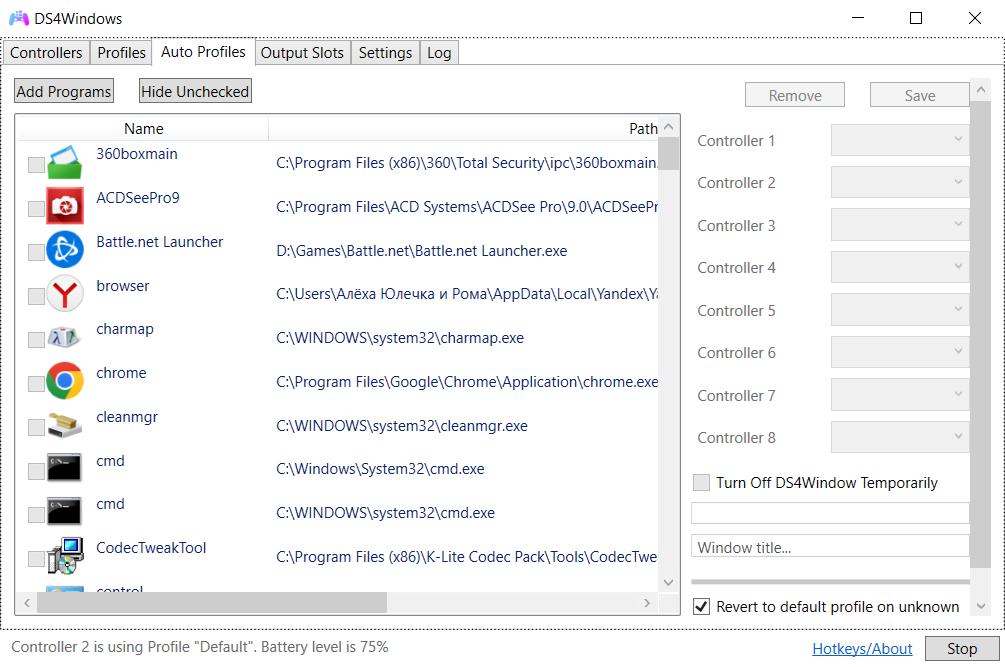The height and width of the screenshot is (667, 1005).
Task: Click the charmap icon
Action: tap(65, 337)
